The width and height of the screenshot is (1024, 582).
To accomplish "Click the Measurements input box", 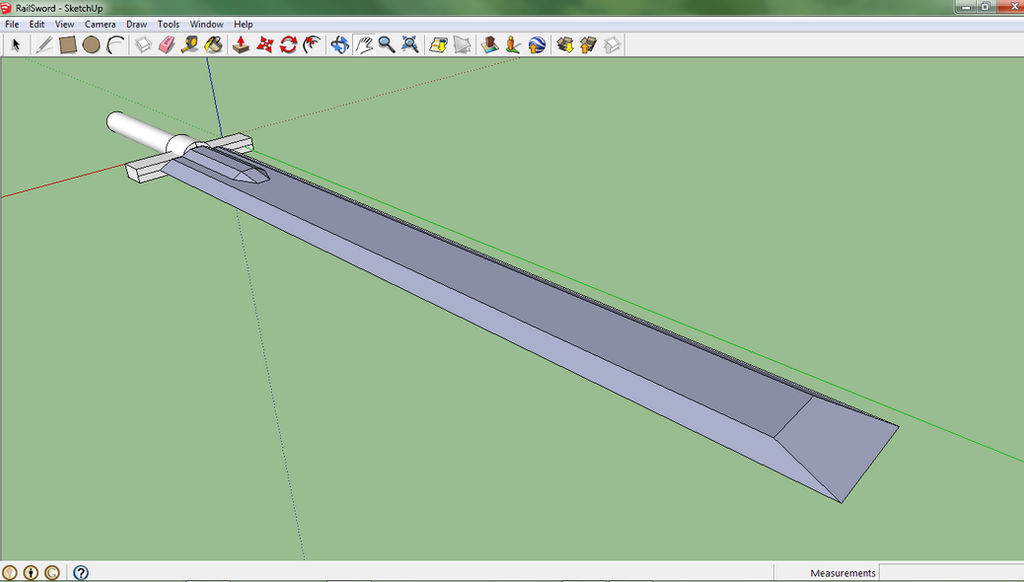I will tap(952, 573).
